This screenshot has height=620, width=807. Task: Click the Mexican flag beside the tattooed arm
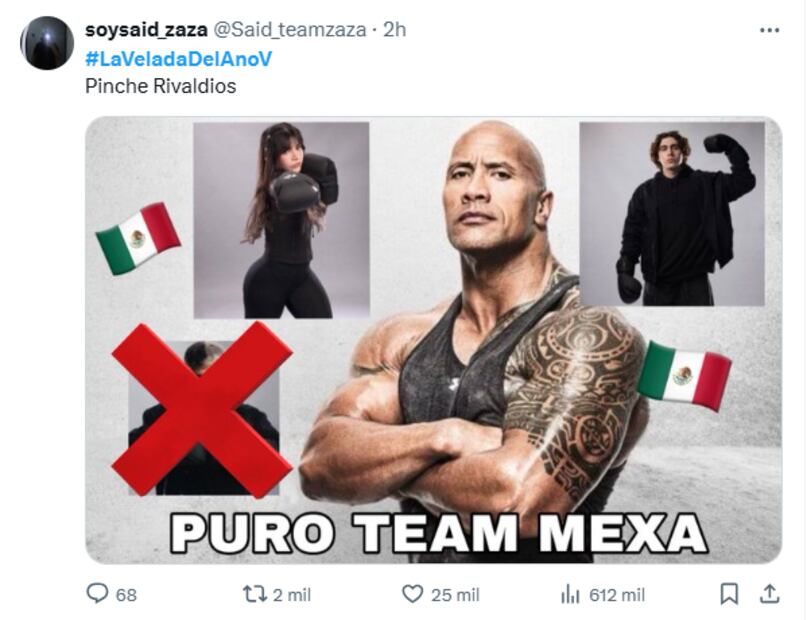(684, 376)
